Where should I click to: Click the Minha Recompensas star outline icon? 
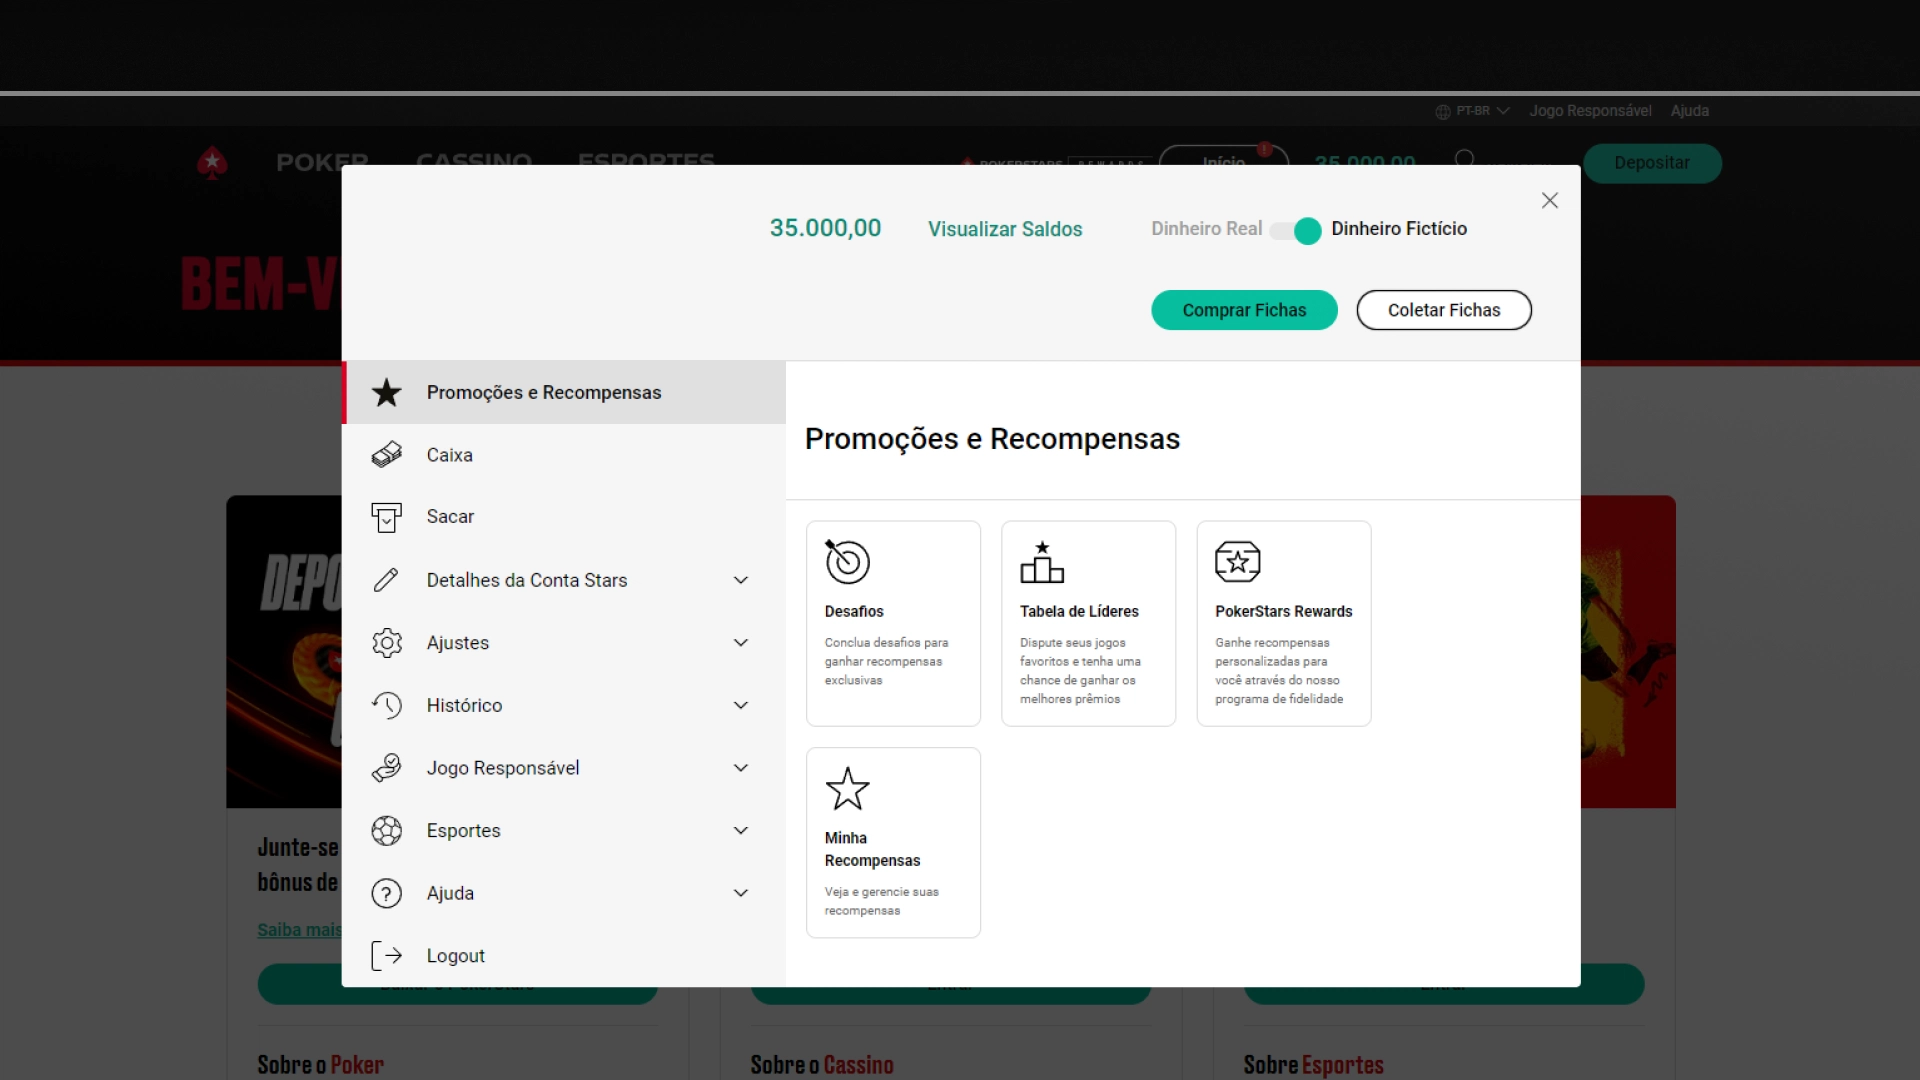point(847,789)
